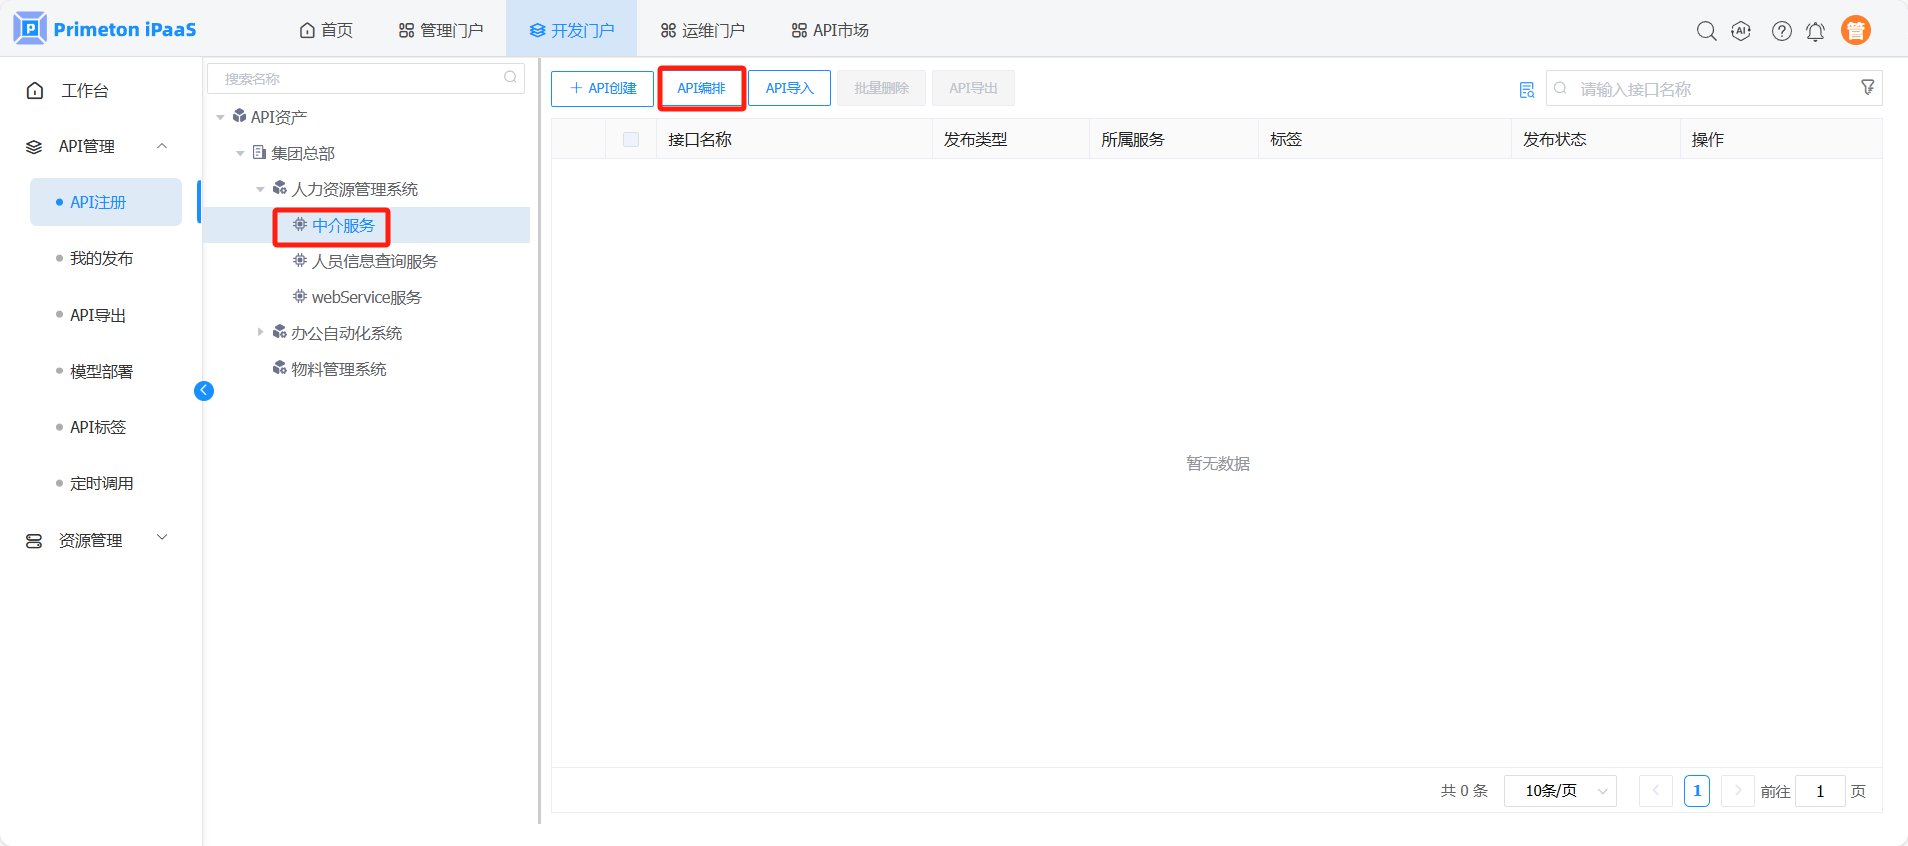Toggle the select-all checkbox in table header
Screen dimensions: 1908x846
click(x=631, y=140)
